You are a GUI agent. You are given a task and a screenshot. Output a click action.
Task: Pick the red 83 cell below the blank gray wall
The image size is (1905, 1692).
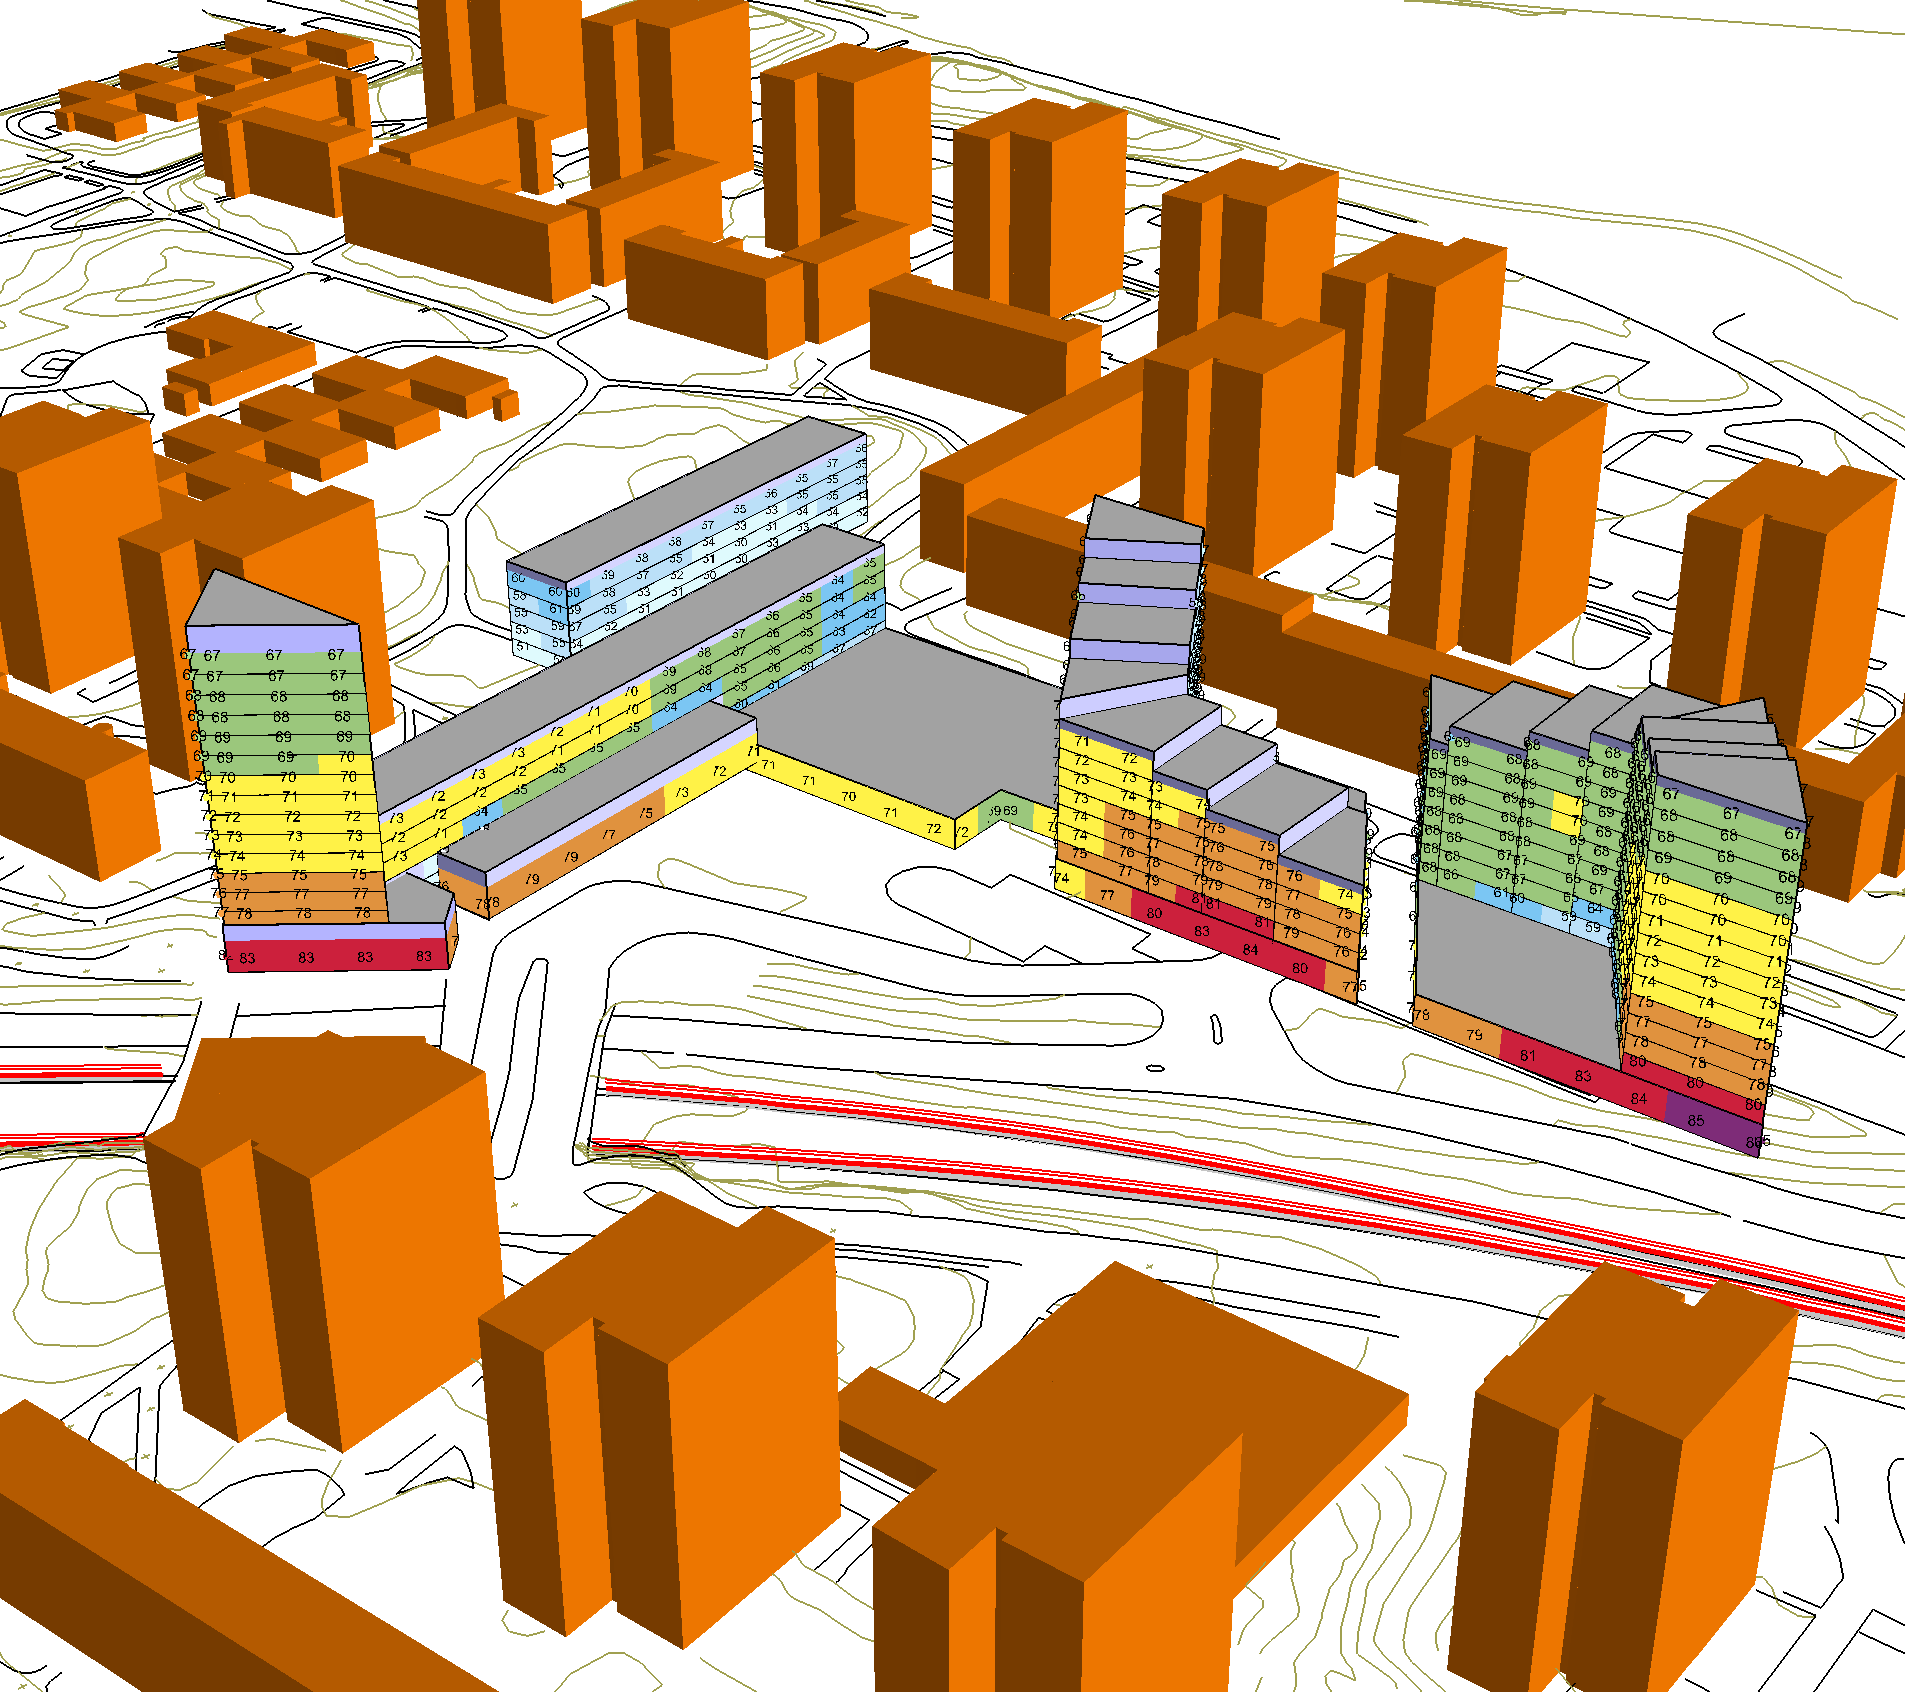tap(1582, 1076)
